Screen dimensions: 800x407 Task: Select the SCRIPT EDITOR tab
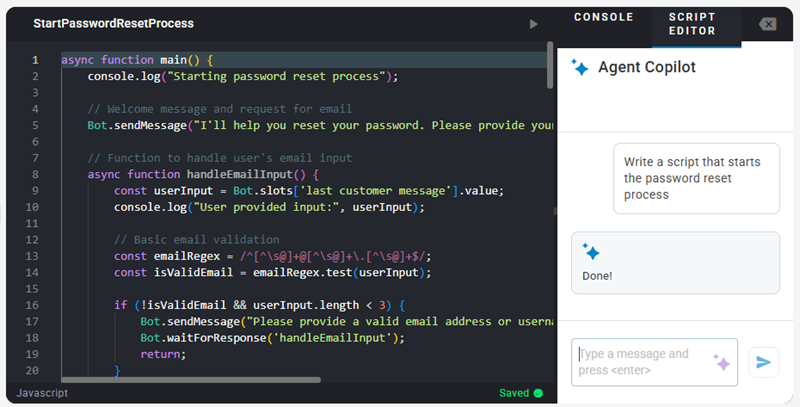691,24
